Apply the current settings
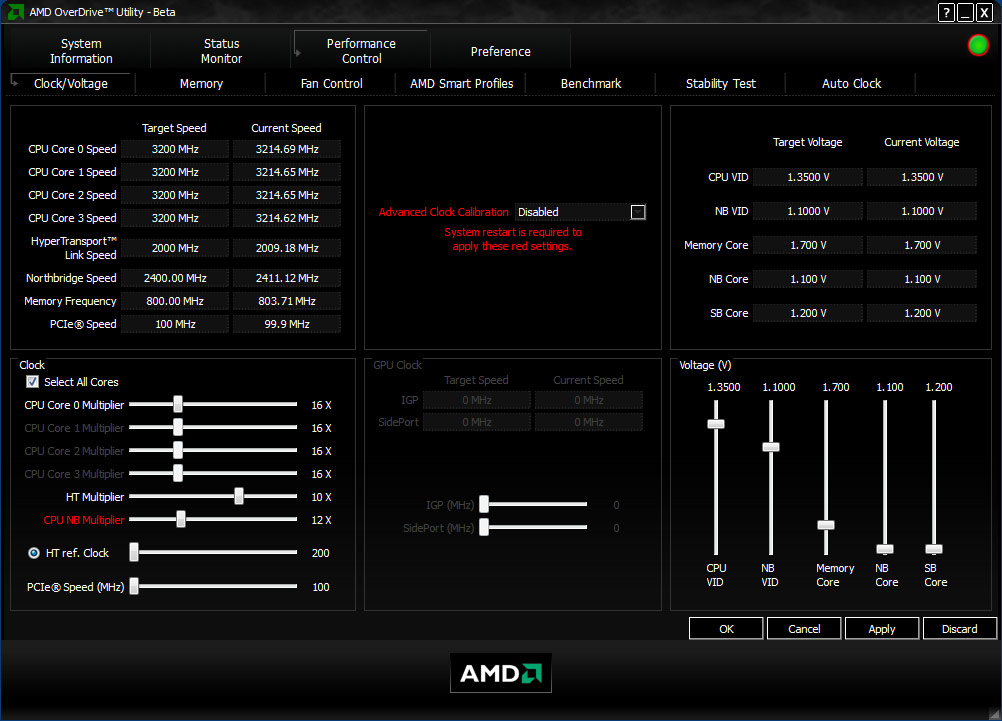The width and height of the screenshot is (1002, 721). pyautogui.click(x=882, y=629)
